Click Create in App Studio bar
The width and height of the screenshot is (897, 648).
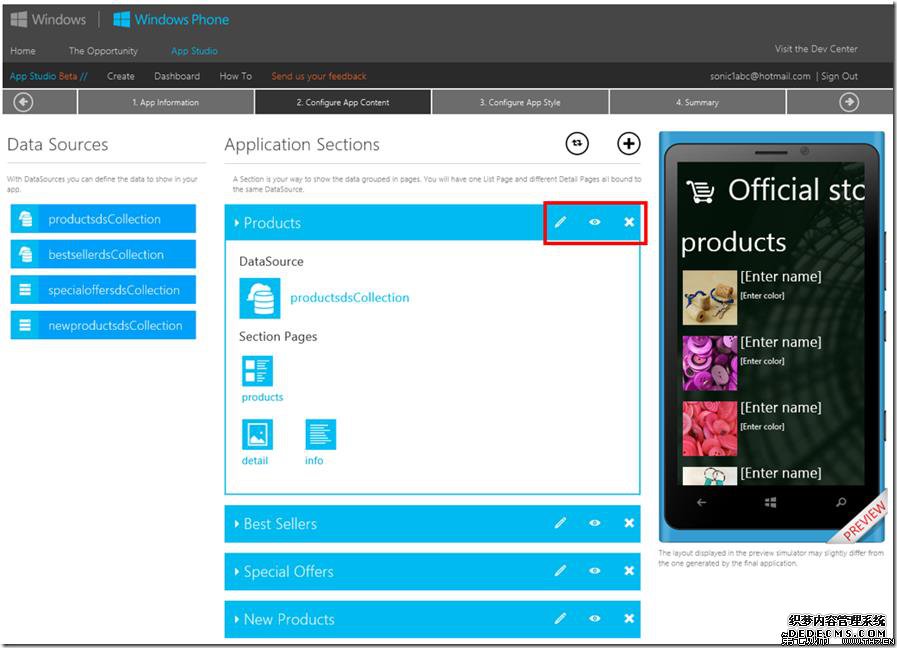121,76
